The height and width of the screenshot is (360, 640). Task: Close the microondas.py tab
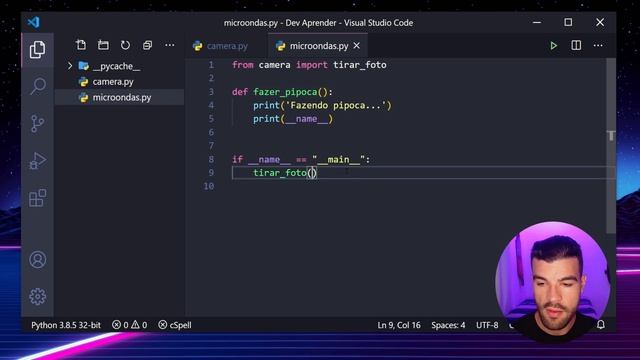click(357, 46)
